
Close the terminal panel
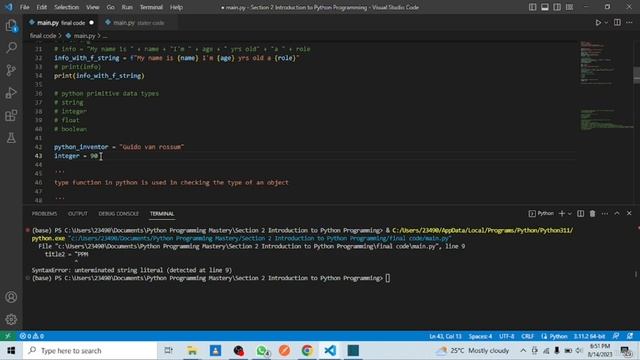click(x=629, y=213)
